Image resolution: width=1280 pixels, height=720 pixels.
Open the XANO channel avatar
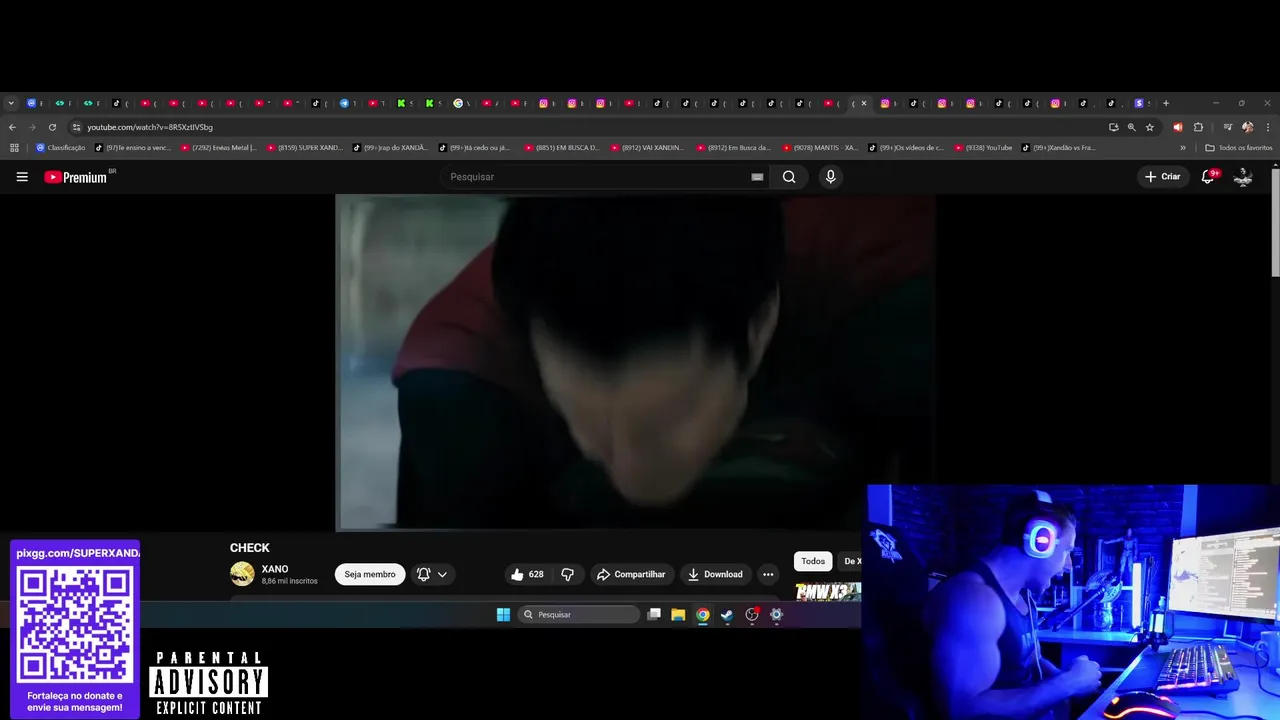coord(242,574)
